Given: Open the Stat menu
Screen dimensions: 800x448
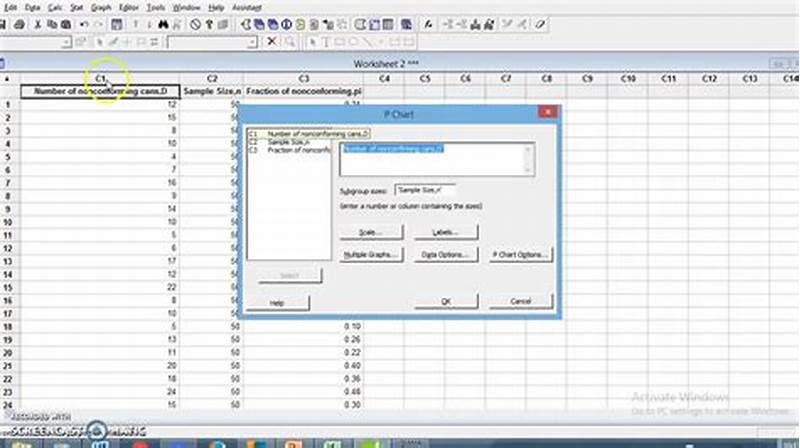Looking at the screenshot, I should pyautogui.click(x=77, y=8).
